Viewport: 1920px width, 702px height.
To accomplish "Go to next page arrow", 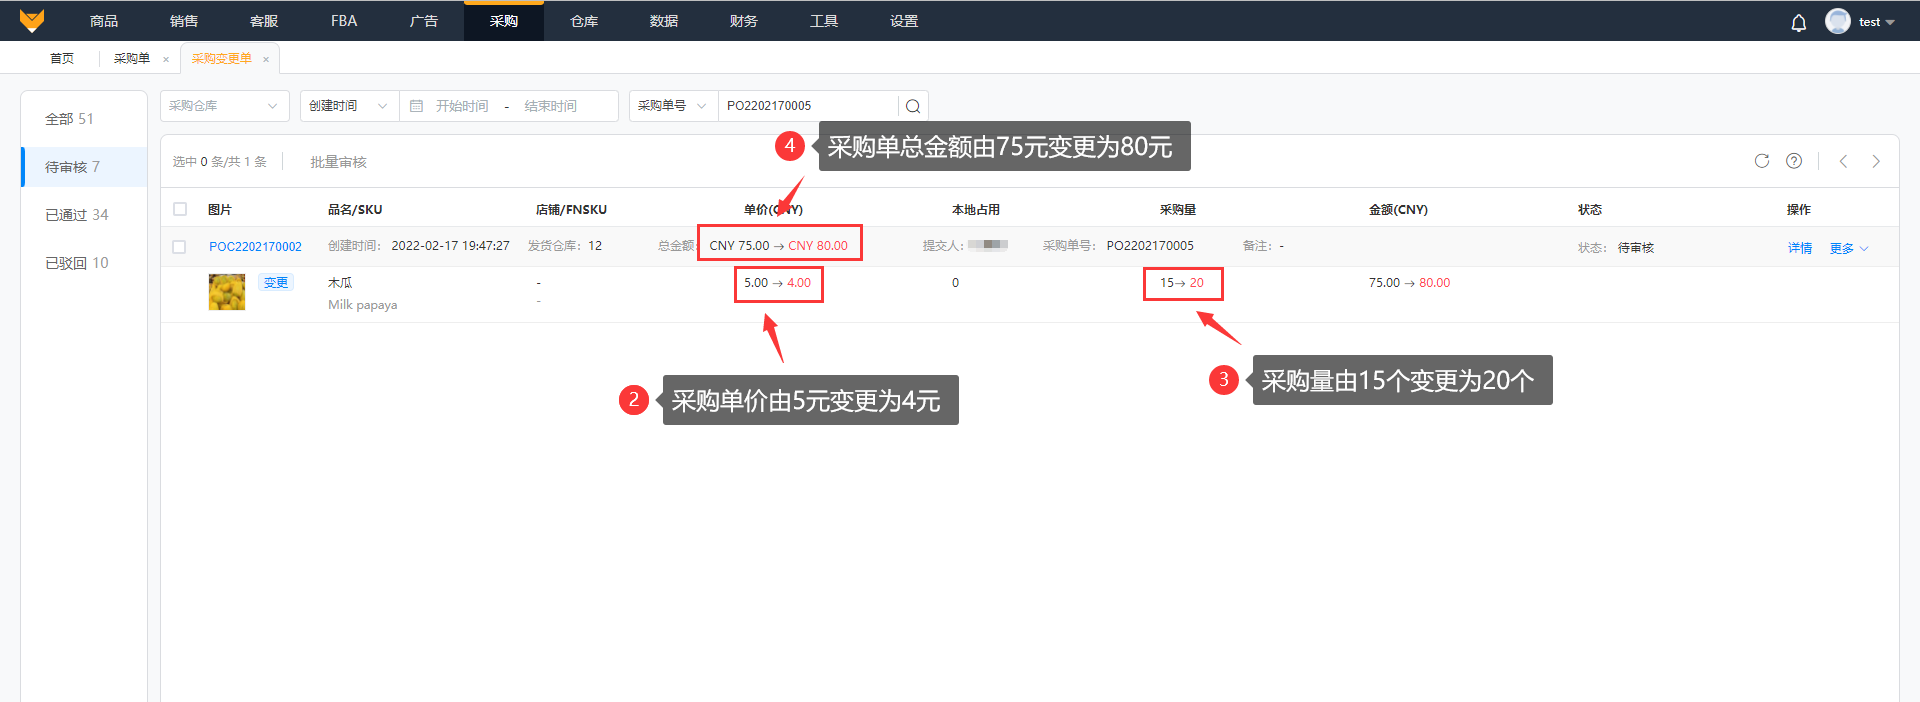I will coord(1876,161).
